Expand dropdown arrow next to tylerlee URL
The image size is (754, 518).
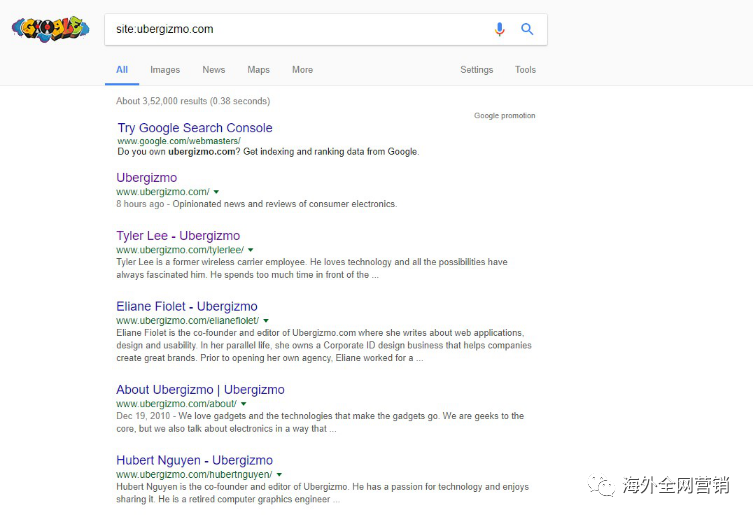[x=251, y=250]
